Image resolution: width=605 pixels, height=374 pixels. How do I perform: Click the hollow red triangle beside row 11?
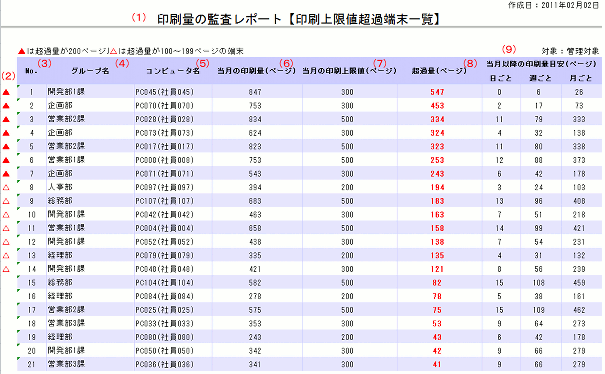(x=6, y=228)
